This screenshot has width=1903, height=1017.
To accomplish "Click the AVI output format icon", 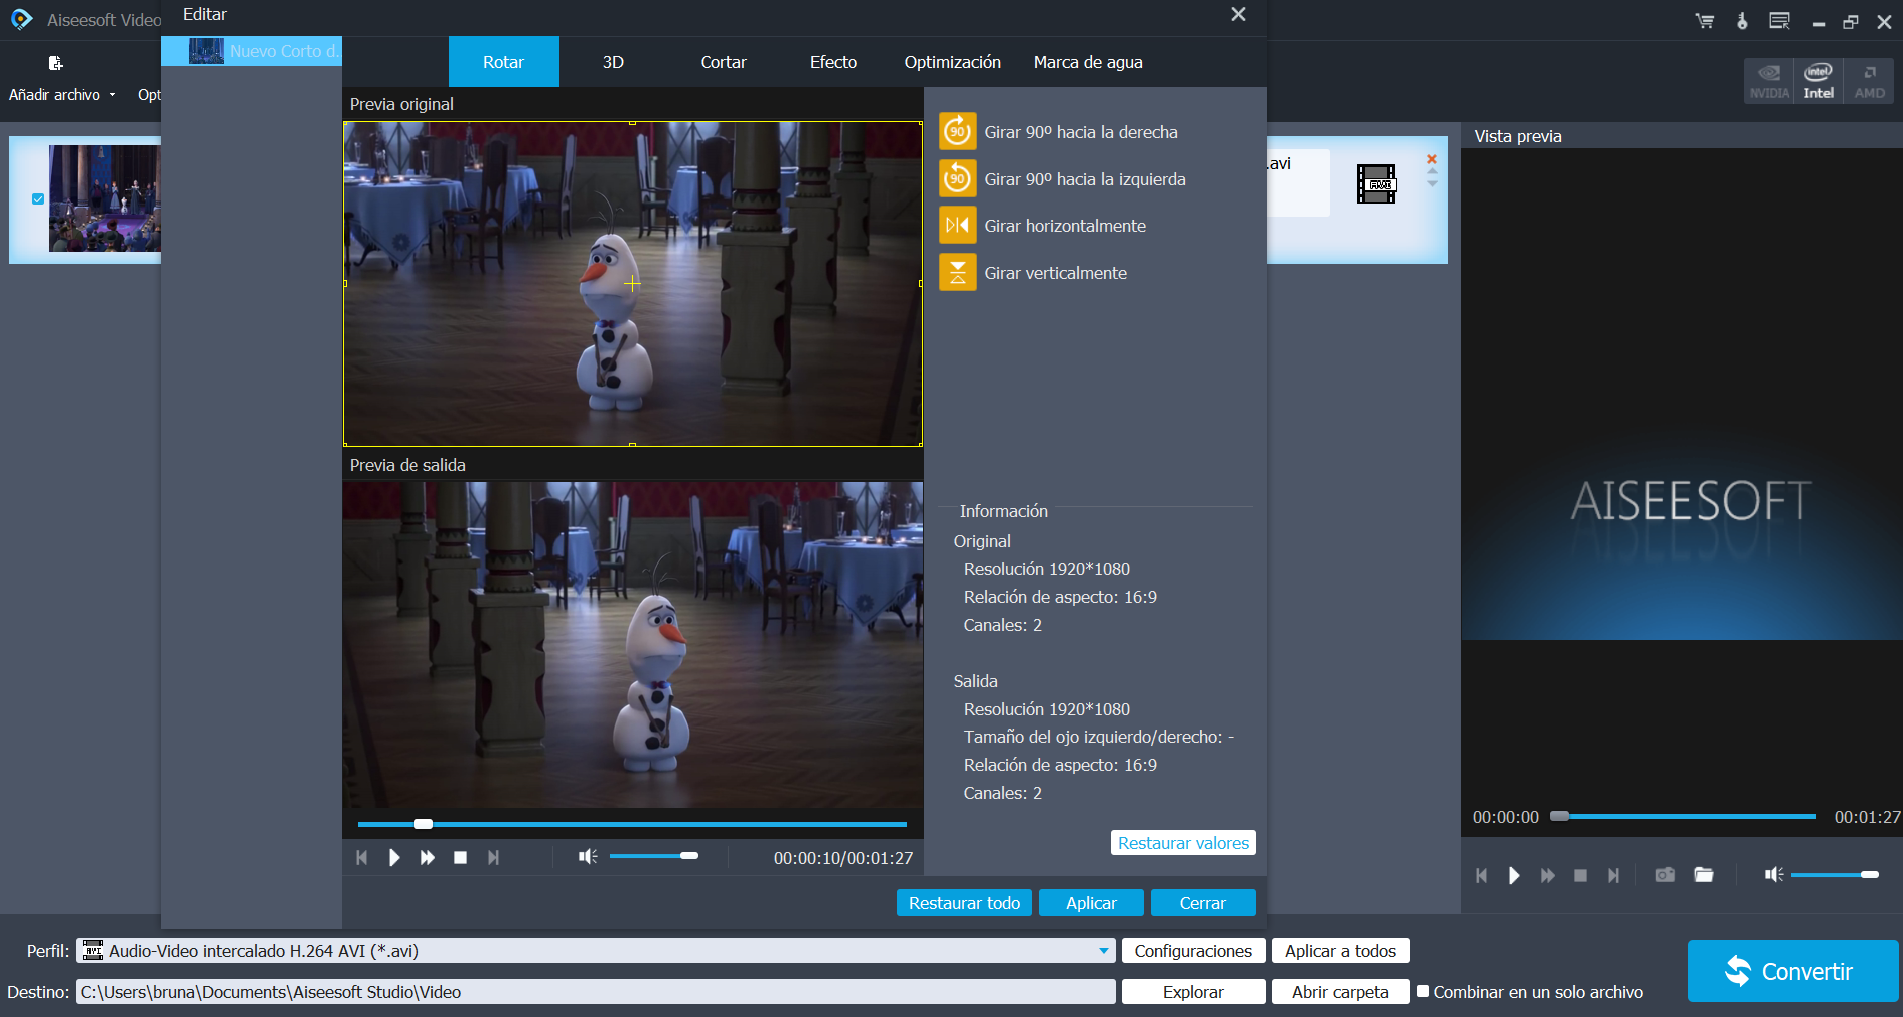I will 1376,184.
